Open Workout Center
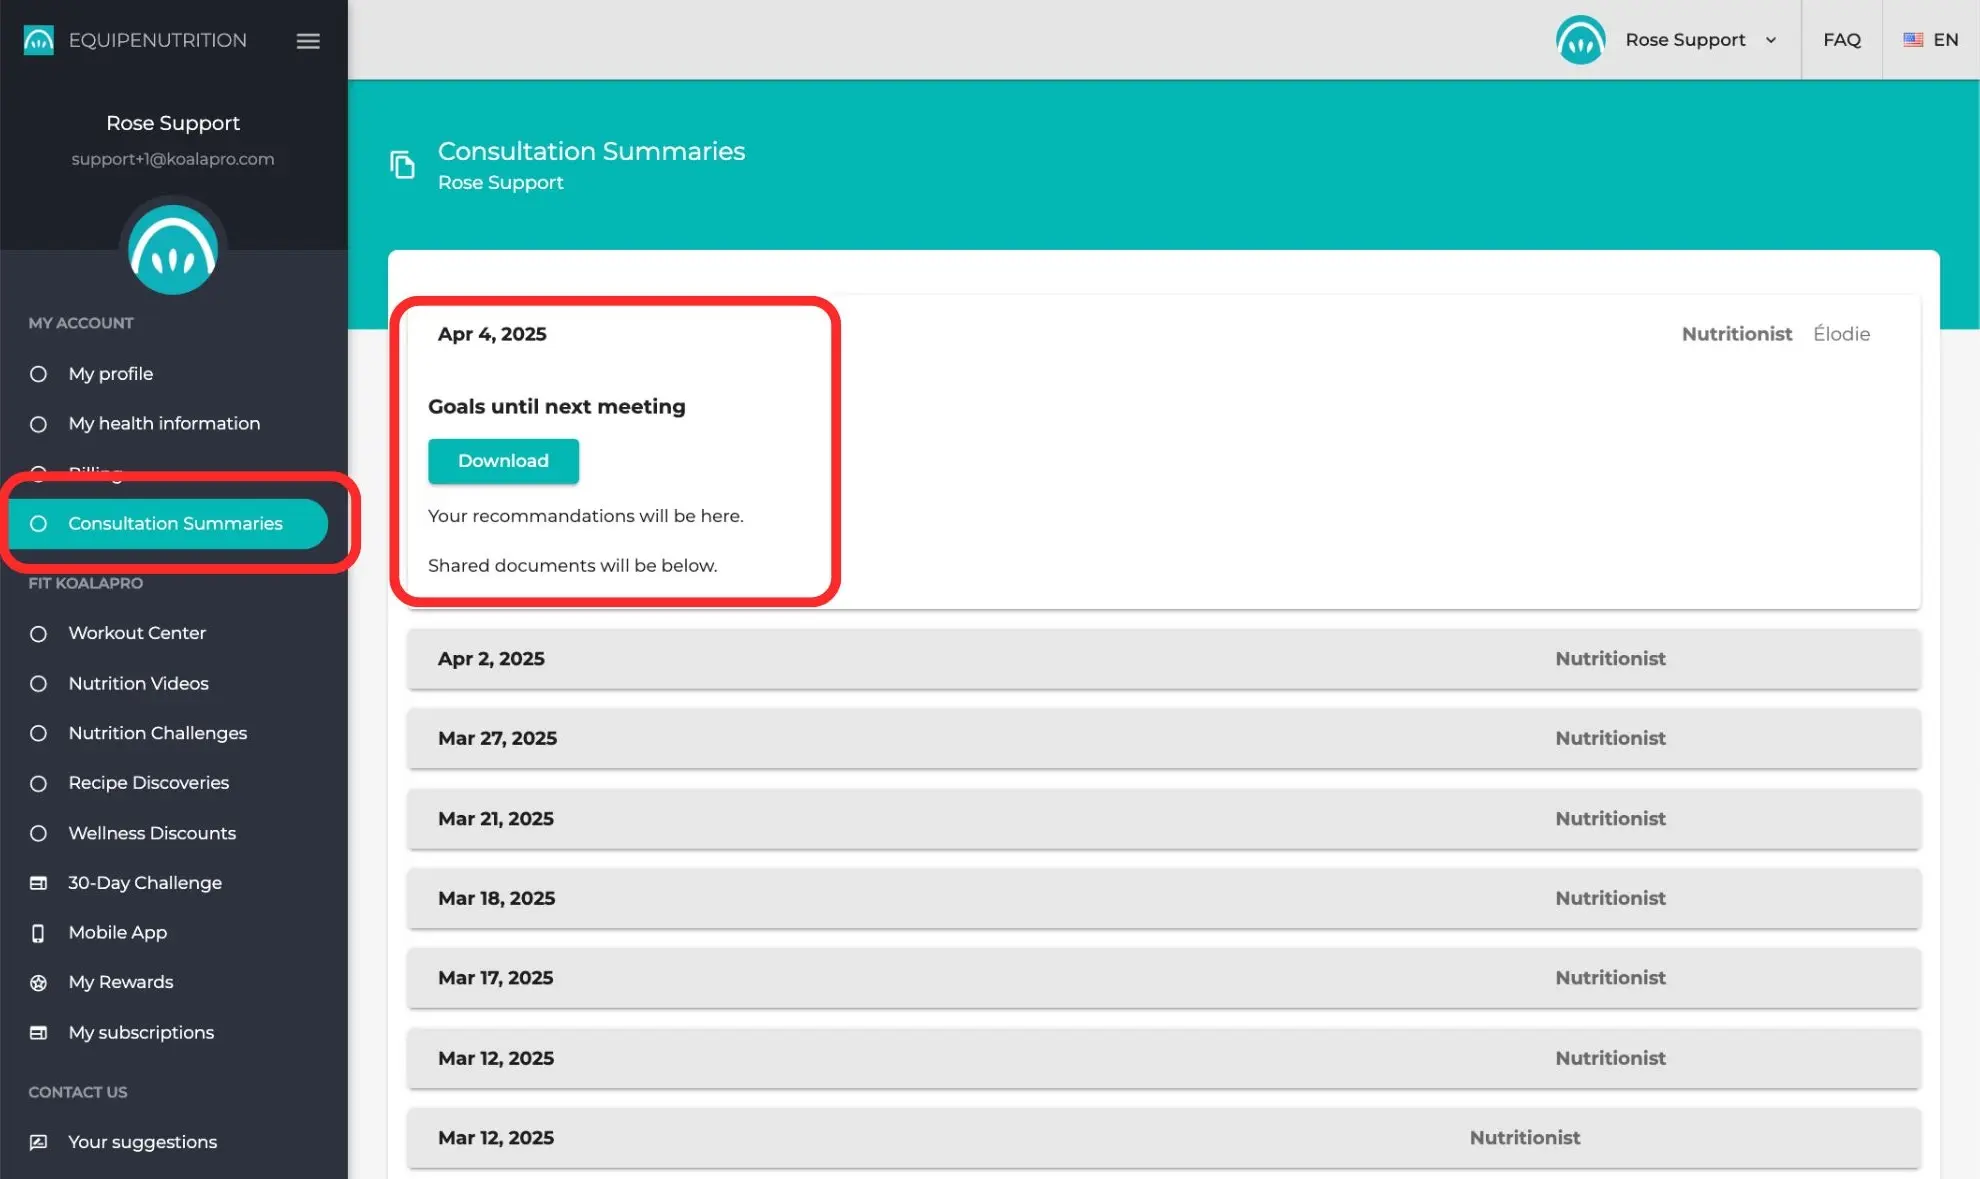Image resolution: width=1980 pixels, height=1179 pixels. pyautogui.click(x=137, y=633)
